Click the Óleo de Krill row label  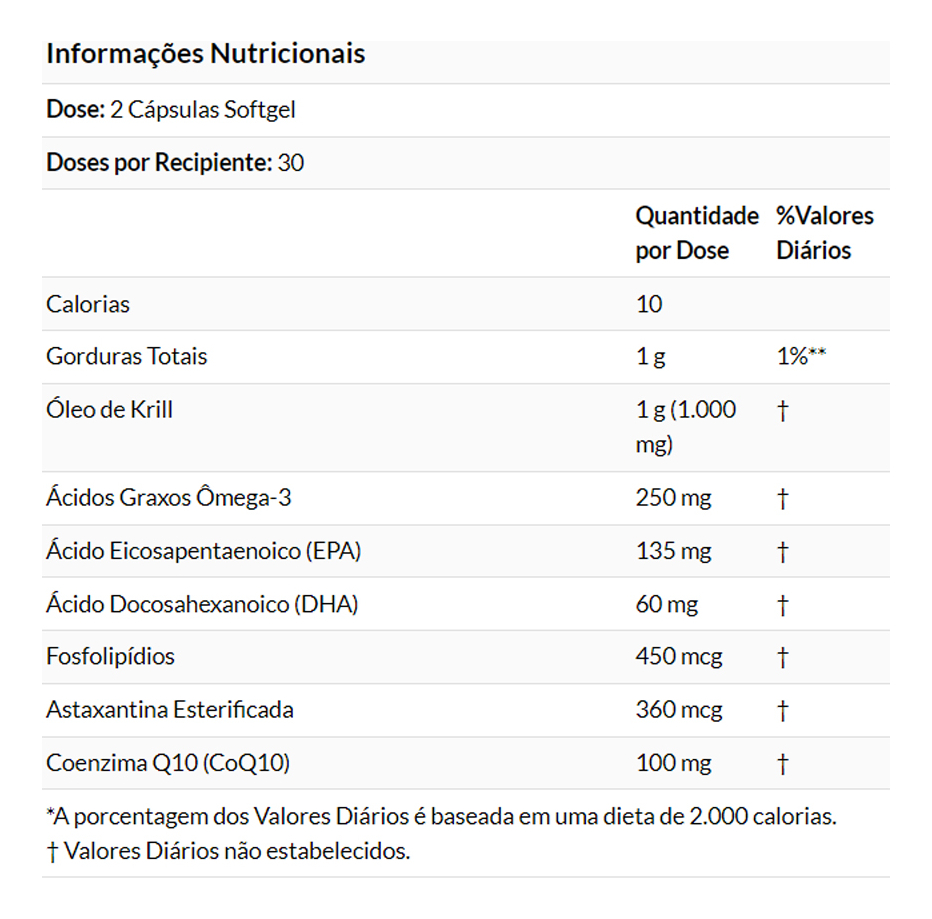coord(109,410)
